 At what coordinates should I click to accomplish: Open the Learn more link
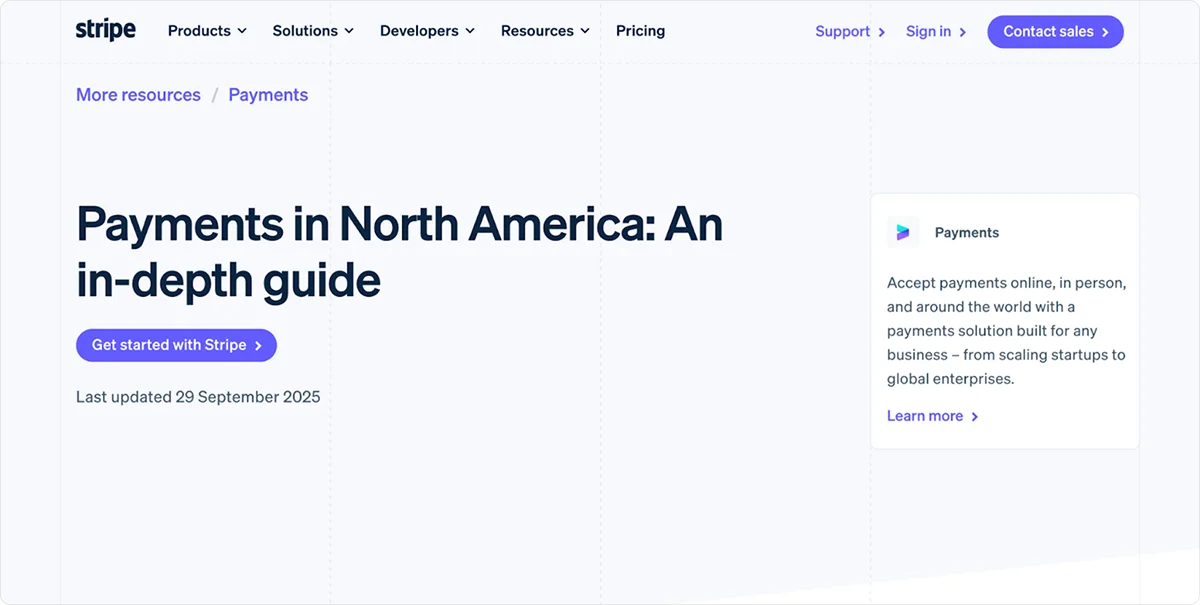tap(925, 416)
